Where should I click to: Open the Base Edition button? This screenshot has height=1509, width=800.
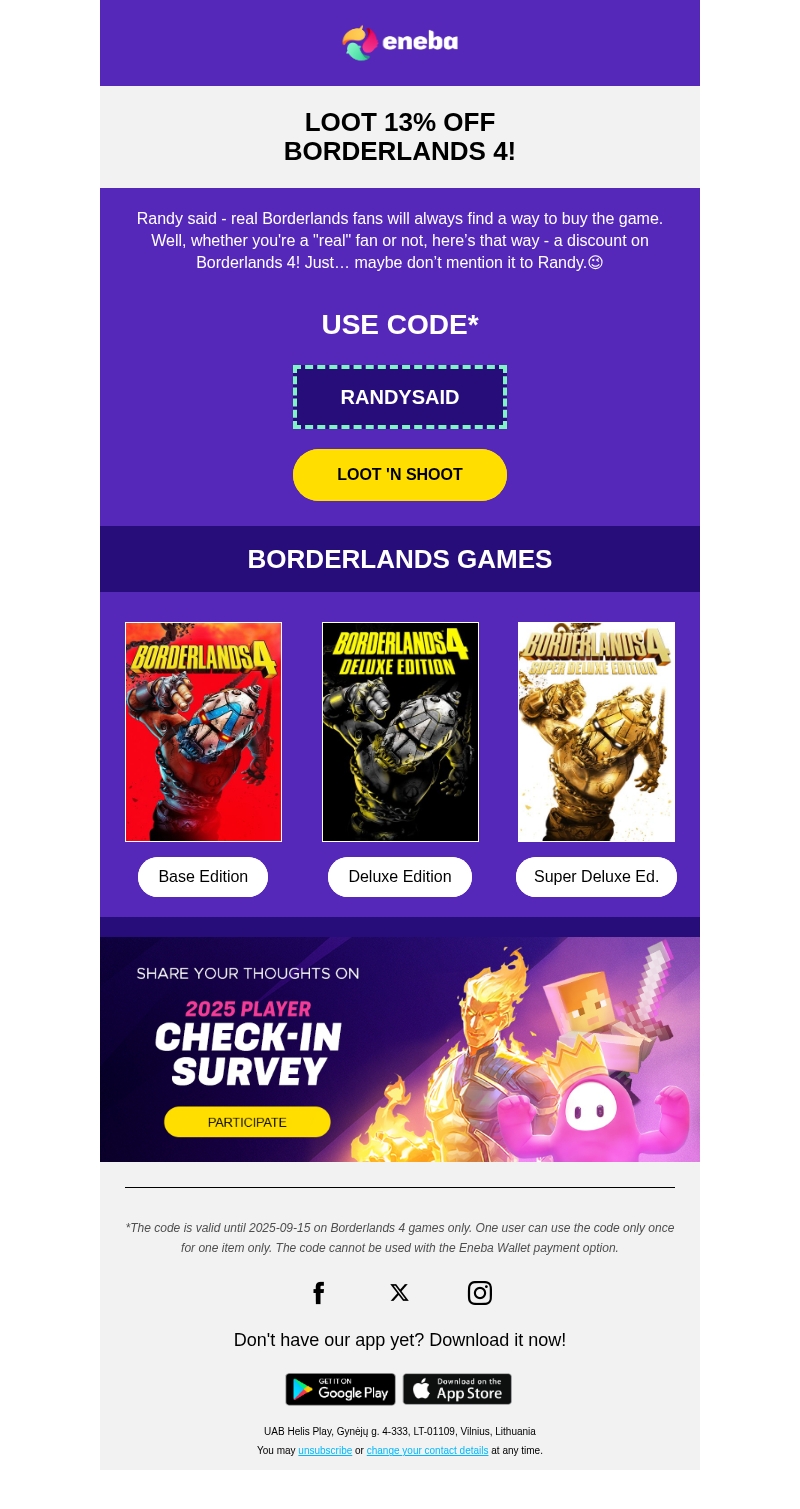(203, 877)
